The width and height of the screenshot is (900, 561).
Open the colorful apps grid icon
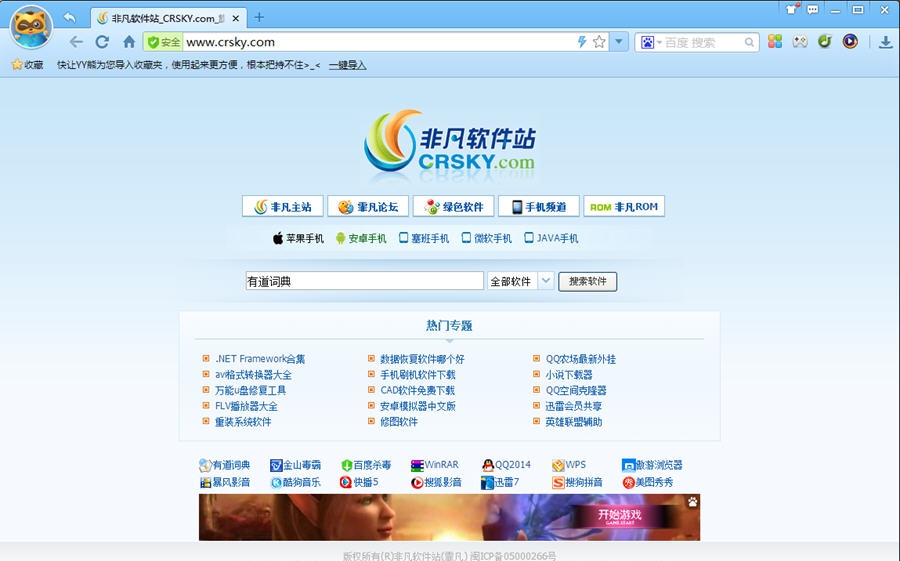pos(775,41)
